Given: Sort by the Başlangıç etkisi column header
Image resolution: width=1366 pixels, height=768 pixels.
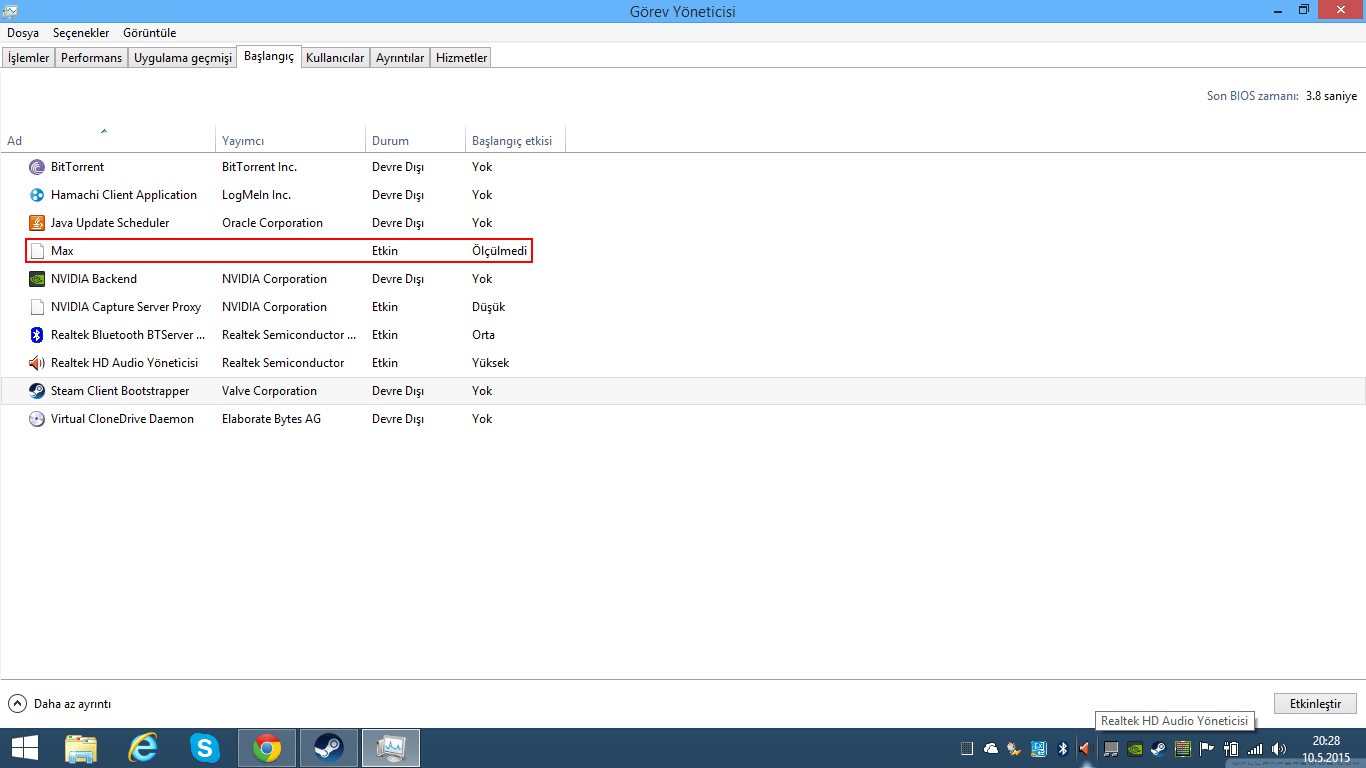Looking at the screenshot, I should pos(516,139).
